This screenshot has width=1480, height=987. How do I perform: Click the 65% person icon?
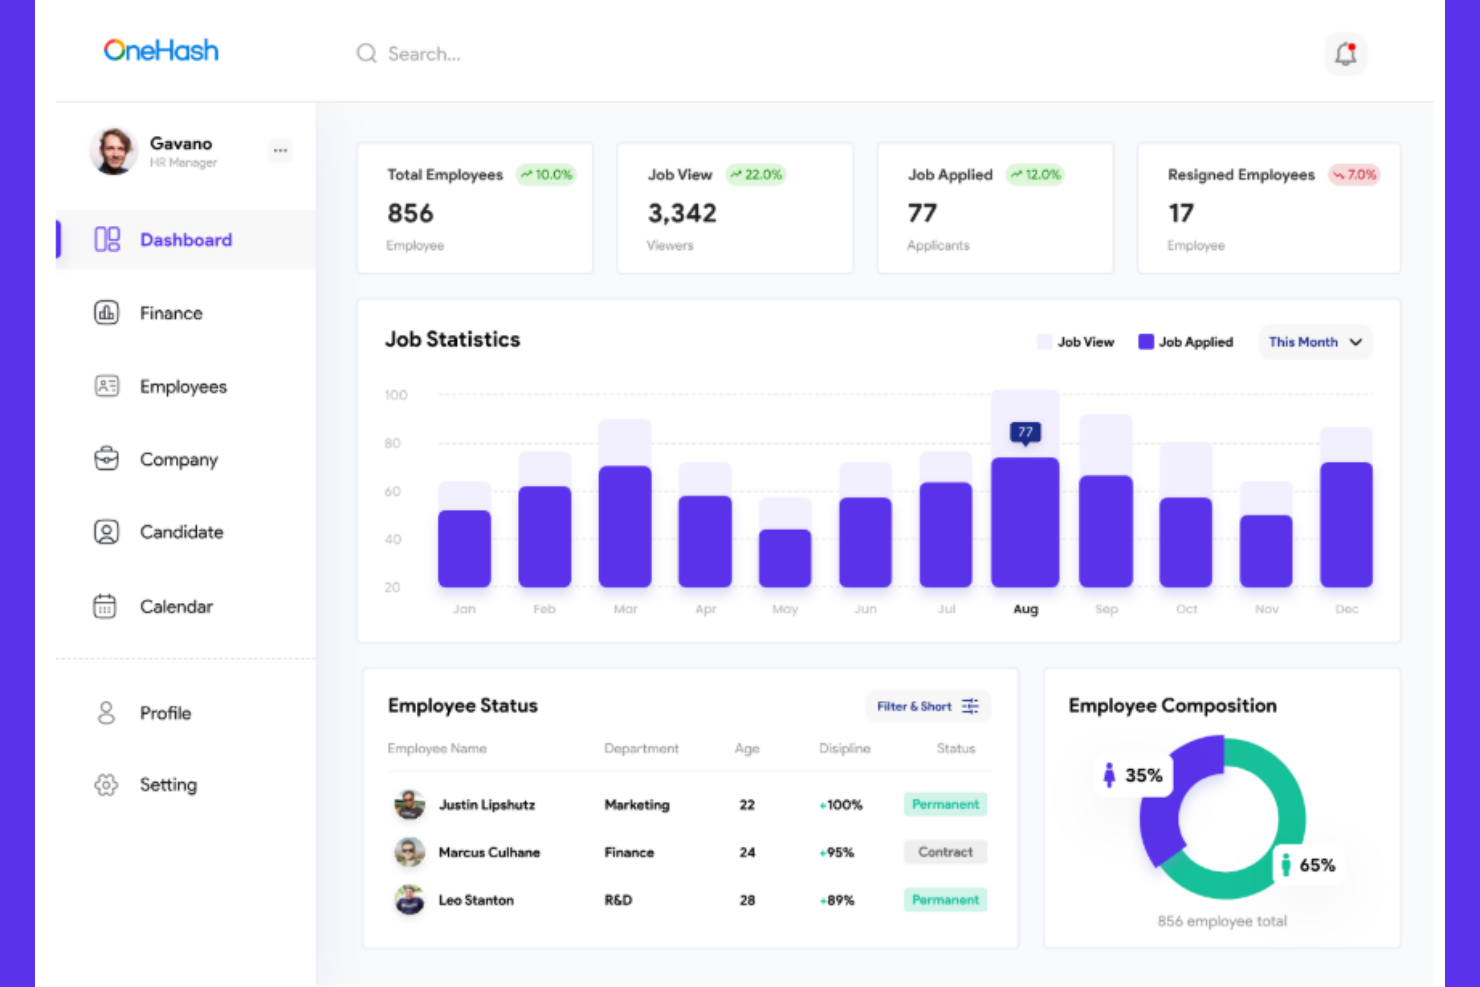[x=1286, y=865]
